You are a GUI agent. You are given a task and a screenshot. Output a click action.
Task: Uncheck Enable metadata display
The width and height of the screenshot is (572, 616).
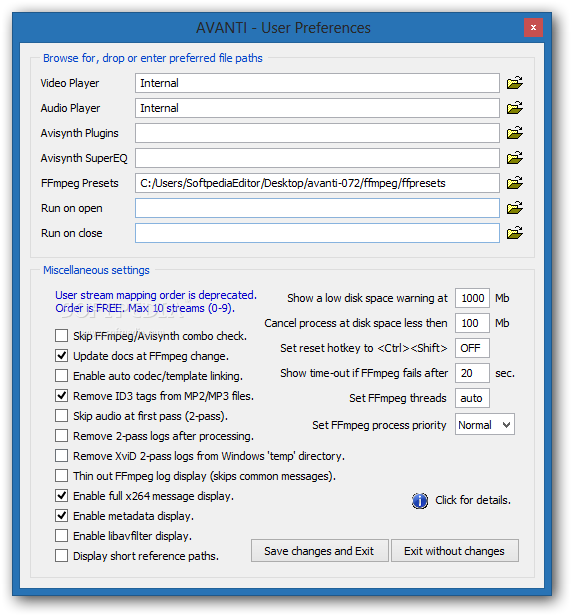pos(61,516)
